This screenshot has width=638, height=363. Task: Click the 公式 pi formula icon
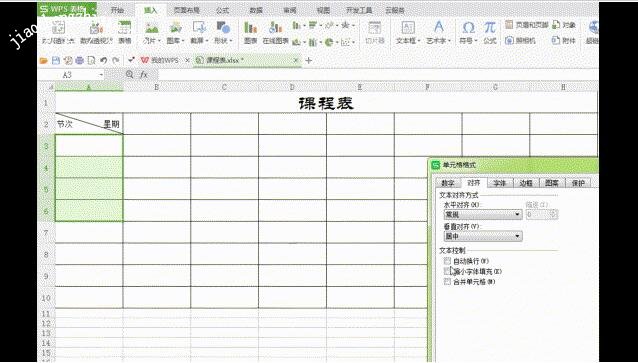point(490,28)
